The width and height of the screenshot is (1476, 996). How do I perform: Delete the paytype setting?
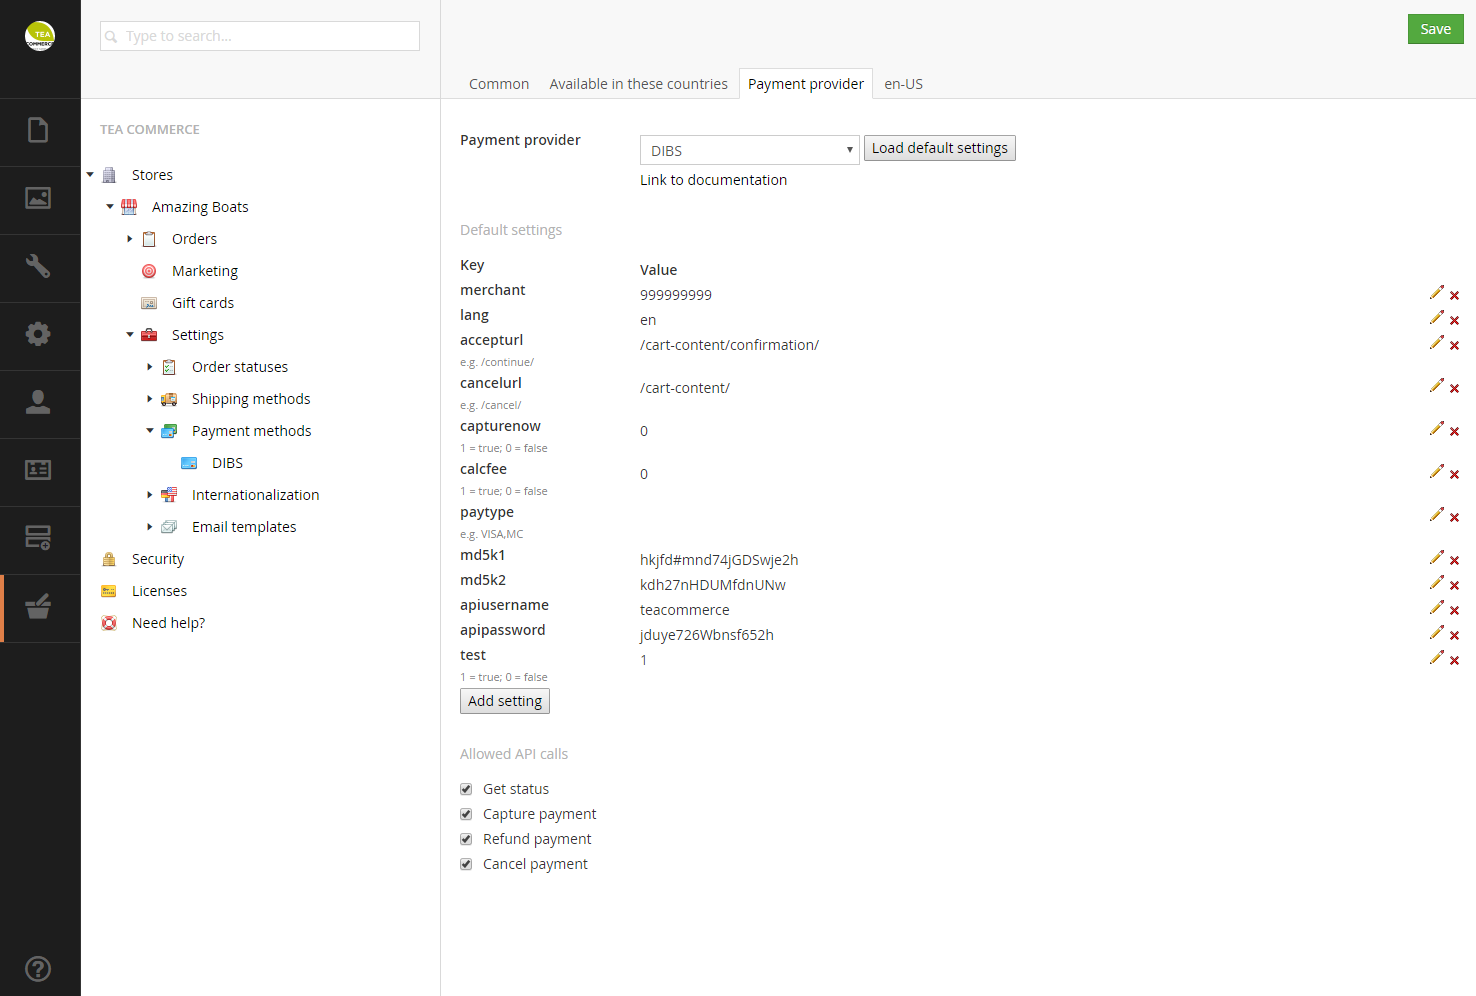click(1455, 518)
